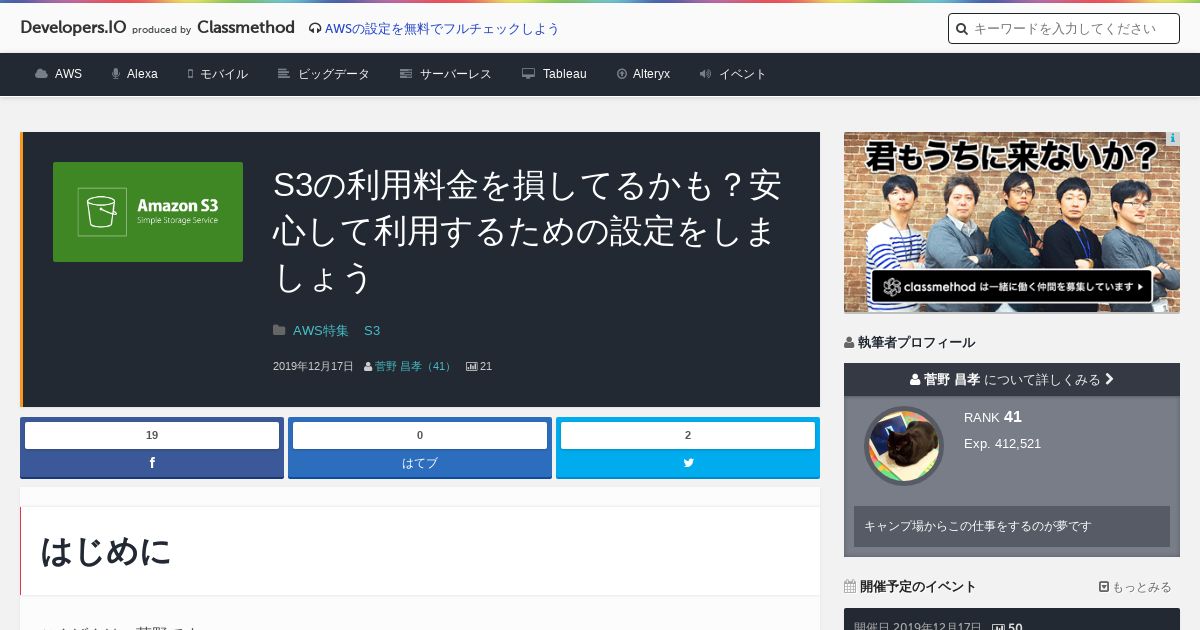Click the server icon beside サーバーレス
1200x630 pixels.
click(406, 74)
